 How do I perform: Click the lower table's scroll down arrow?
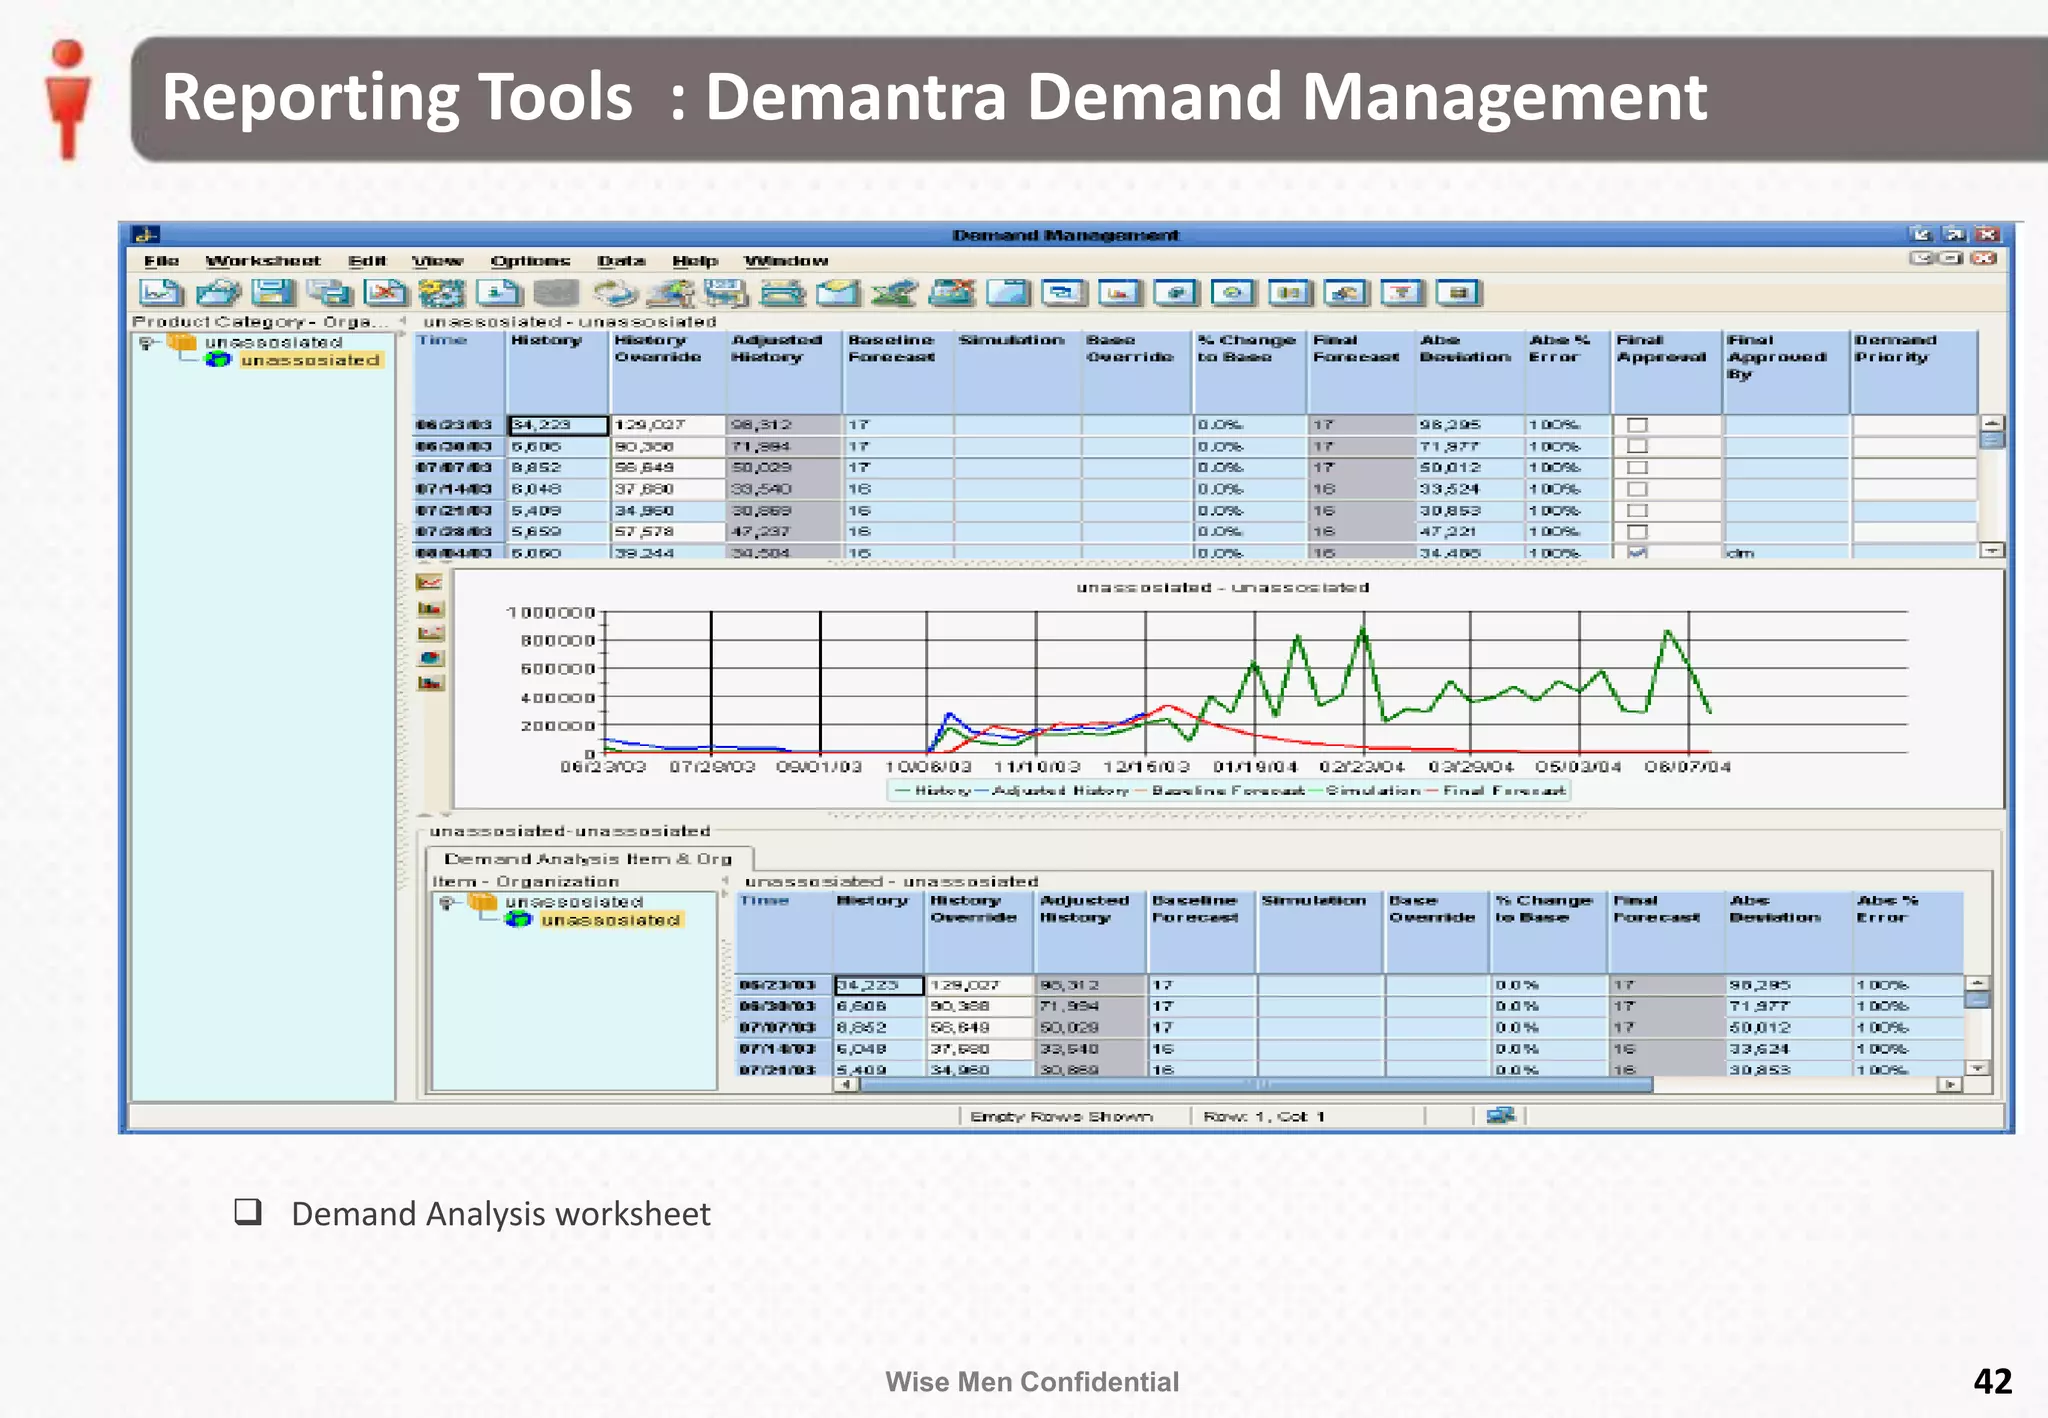1977,1068
